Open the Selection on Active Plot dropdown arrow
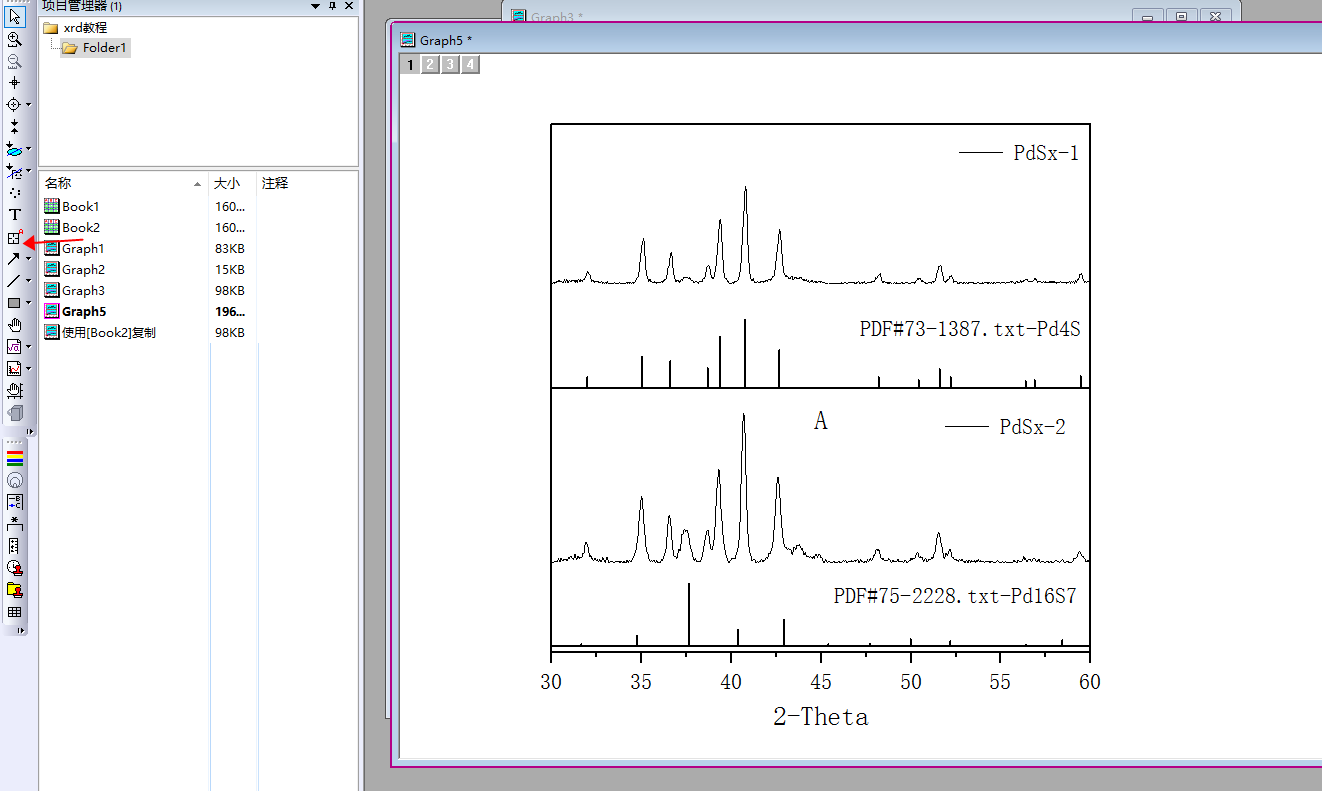Image resolution: width=1322 pixels, height=791 pixels. (x=29, y=149)
